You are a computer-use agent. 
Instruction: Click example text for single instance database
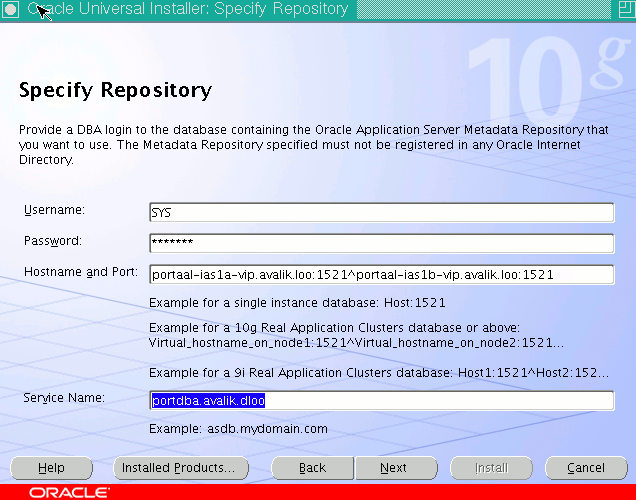tap(297, 303)
